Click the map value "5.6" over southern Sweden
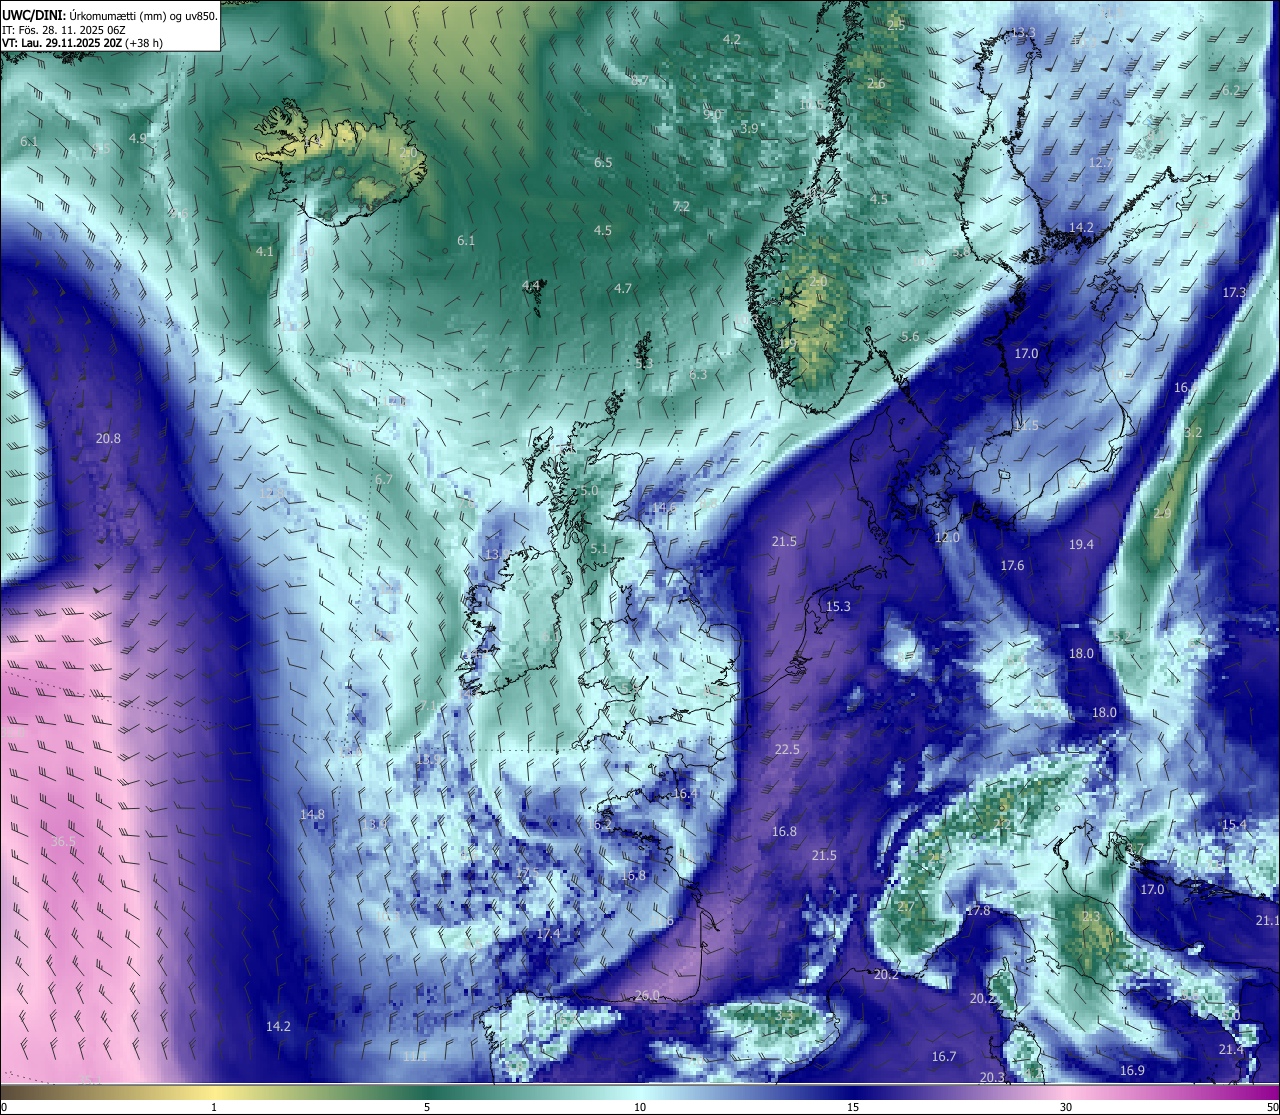This screenshot has width=1280, height=1115. coord(910,337)
